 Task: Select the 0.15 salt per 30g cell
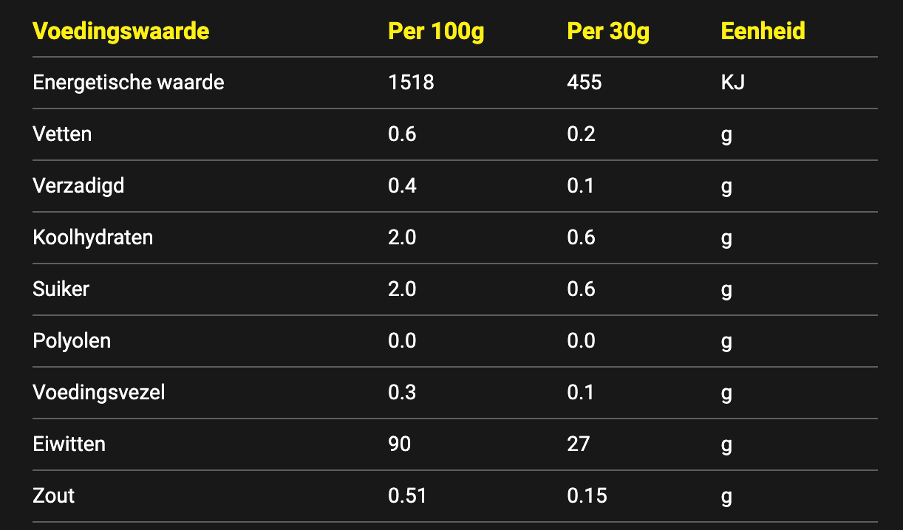click(587, 496)
